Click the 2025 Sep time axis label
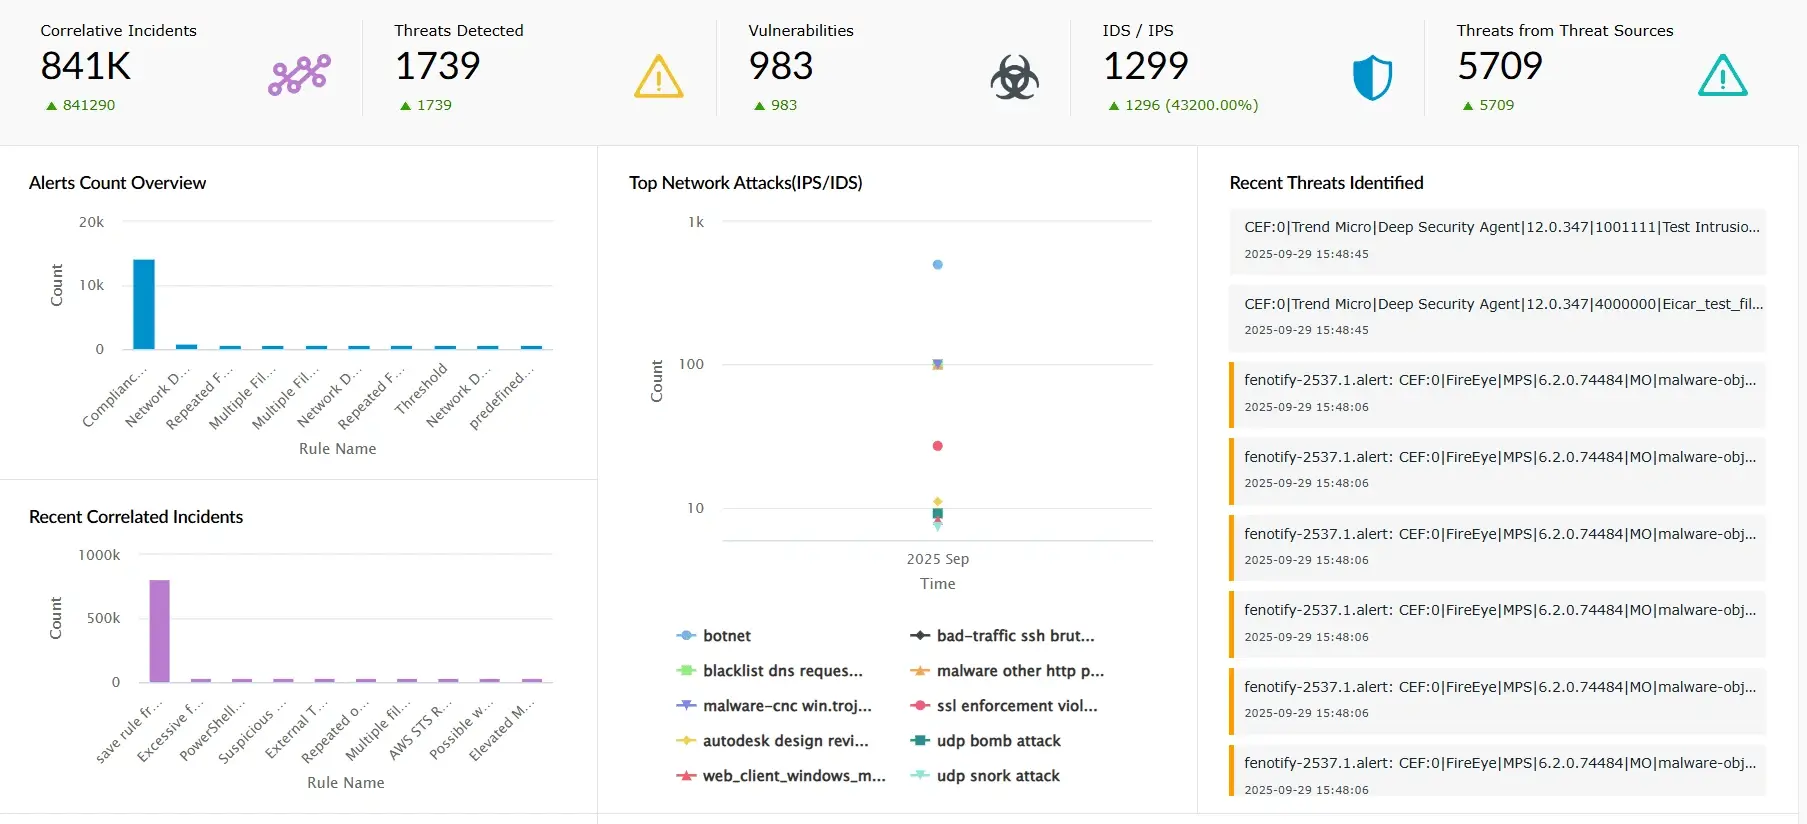 (x=937, y=559)
